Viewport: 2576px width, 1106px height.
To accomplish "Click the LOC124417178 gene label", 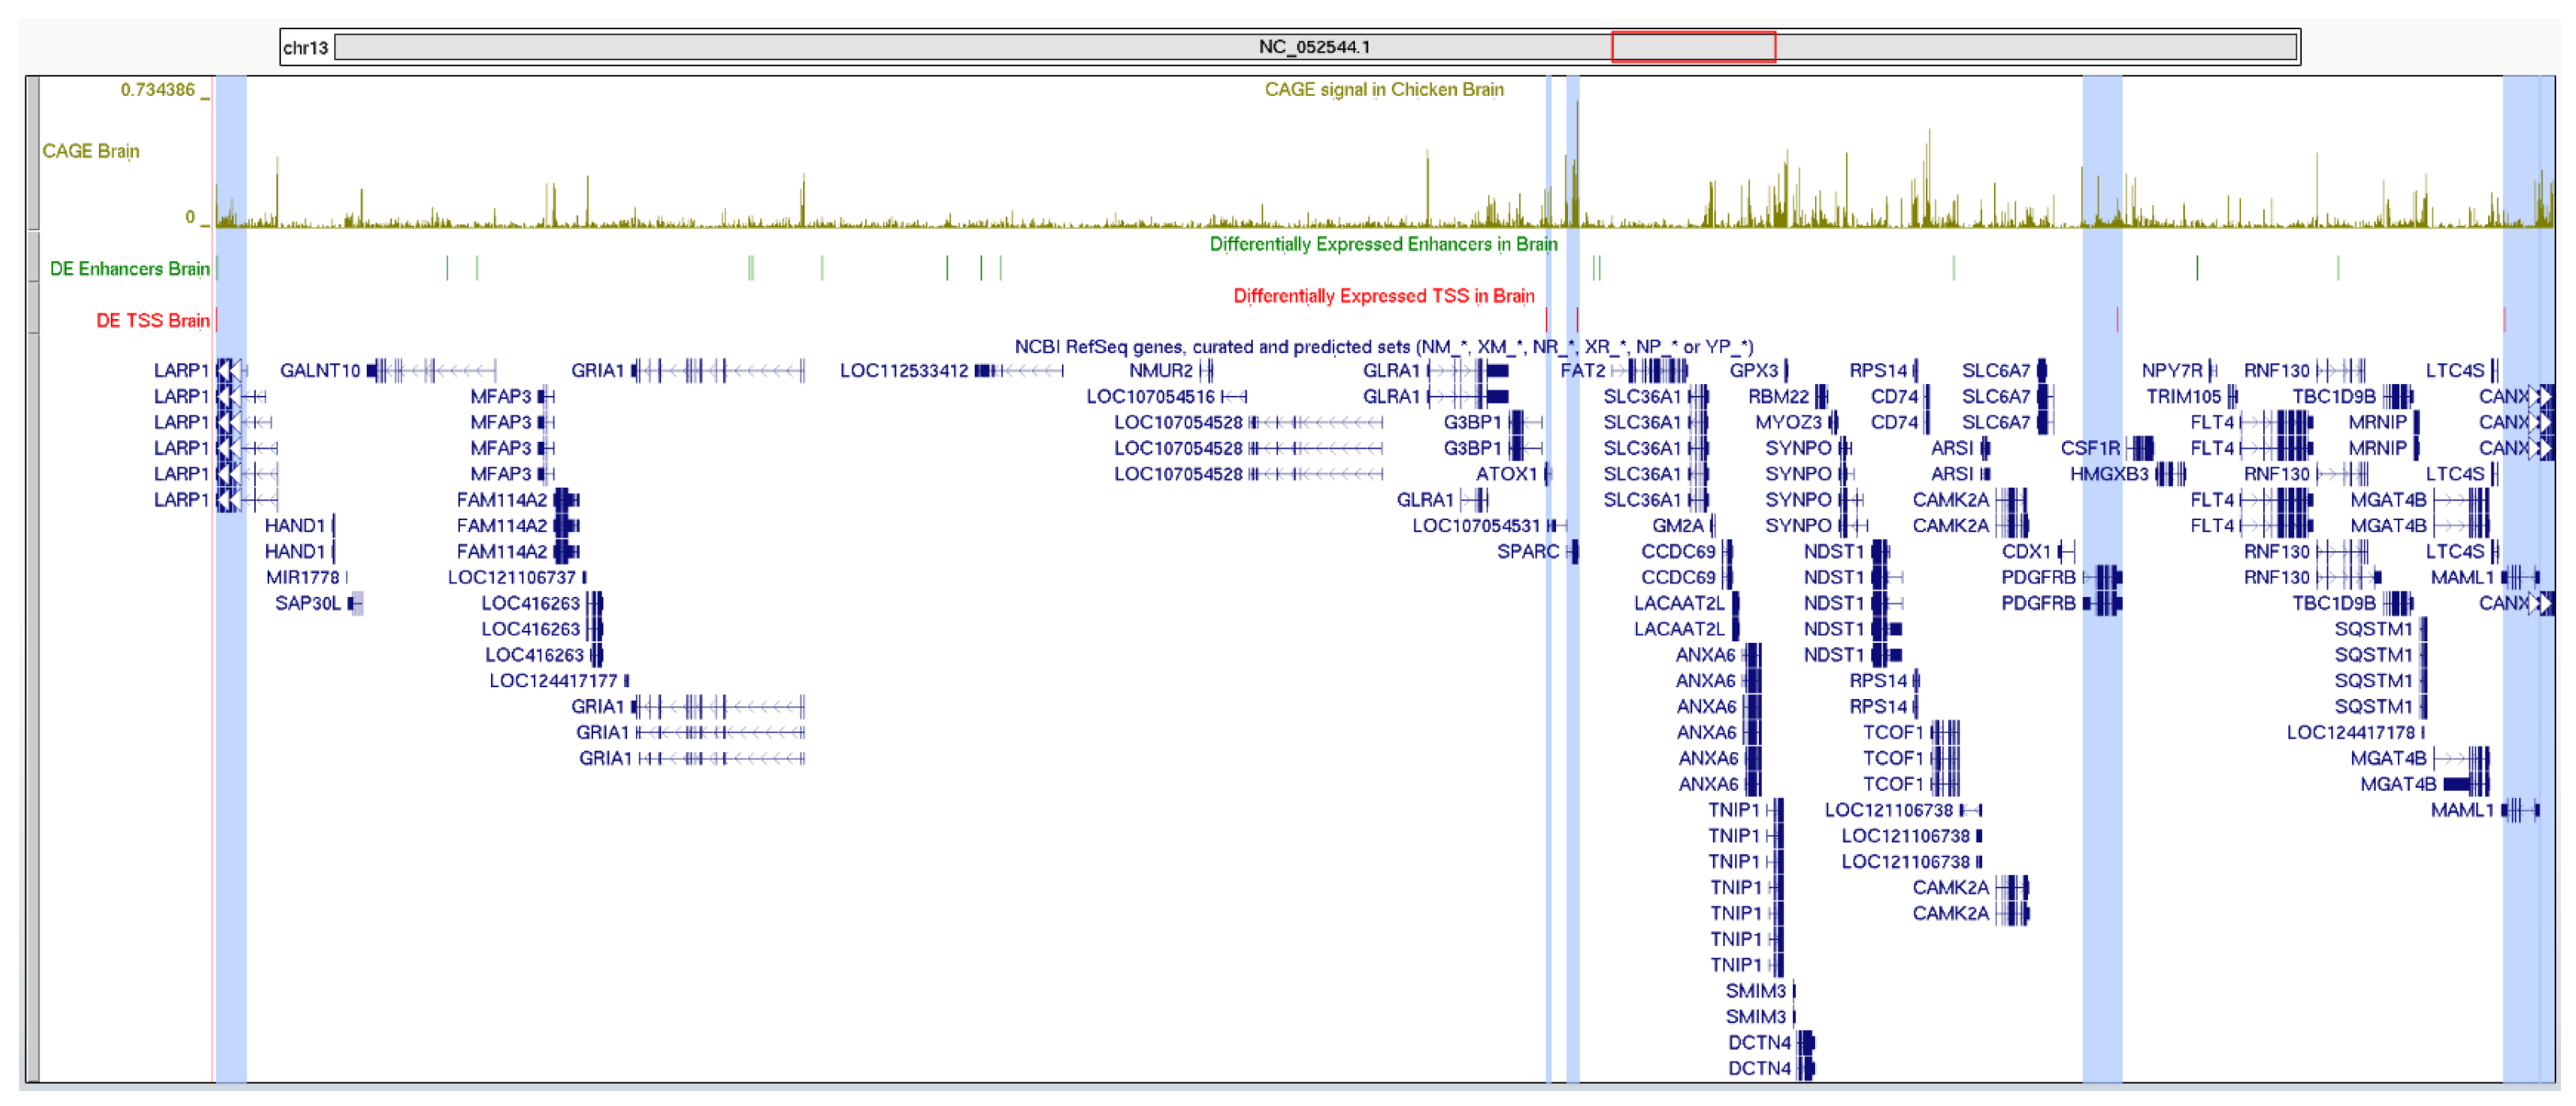I will 2350,733.
